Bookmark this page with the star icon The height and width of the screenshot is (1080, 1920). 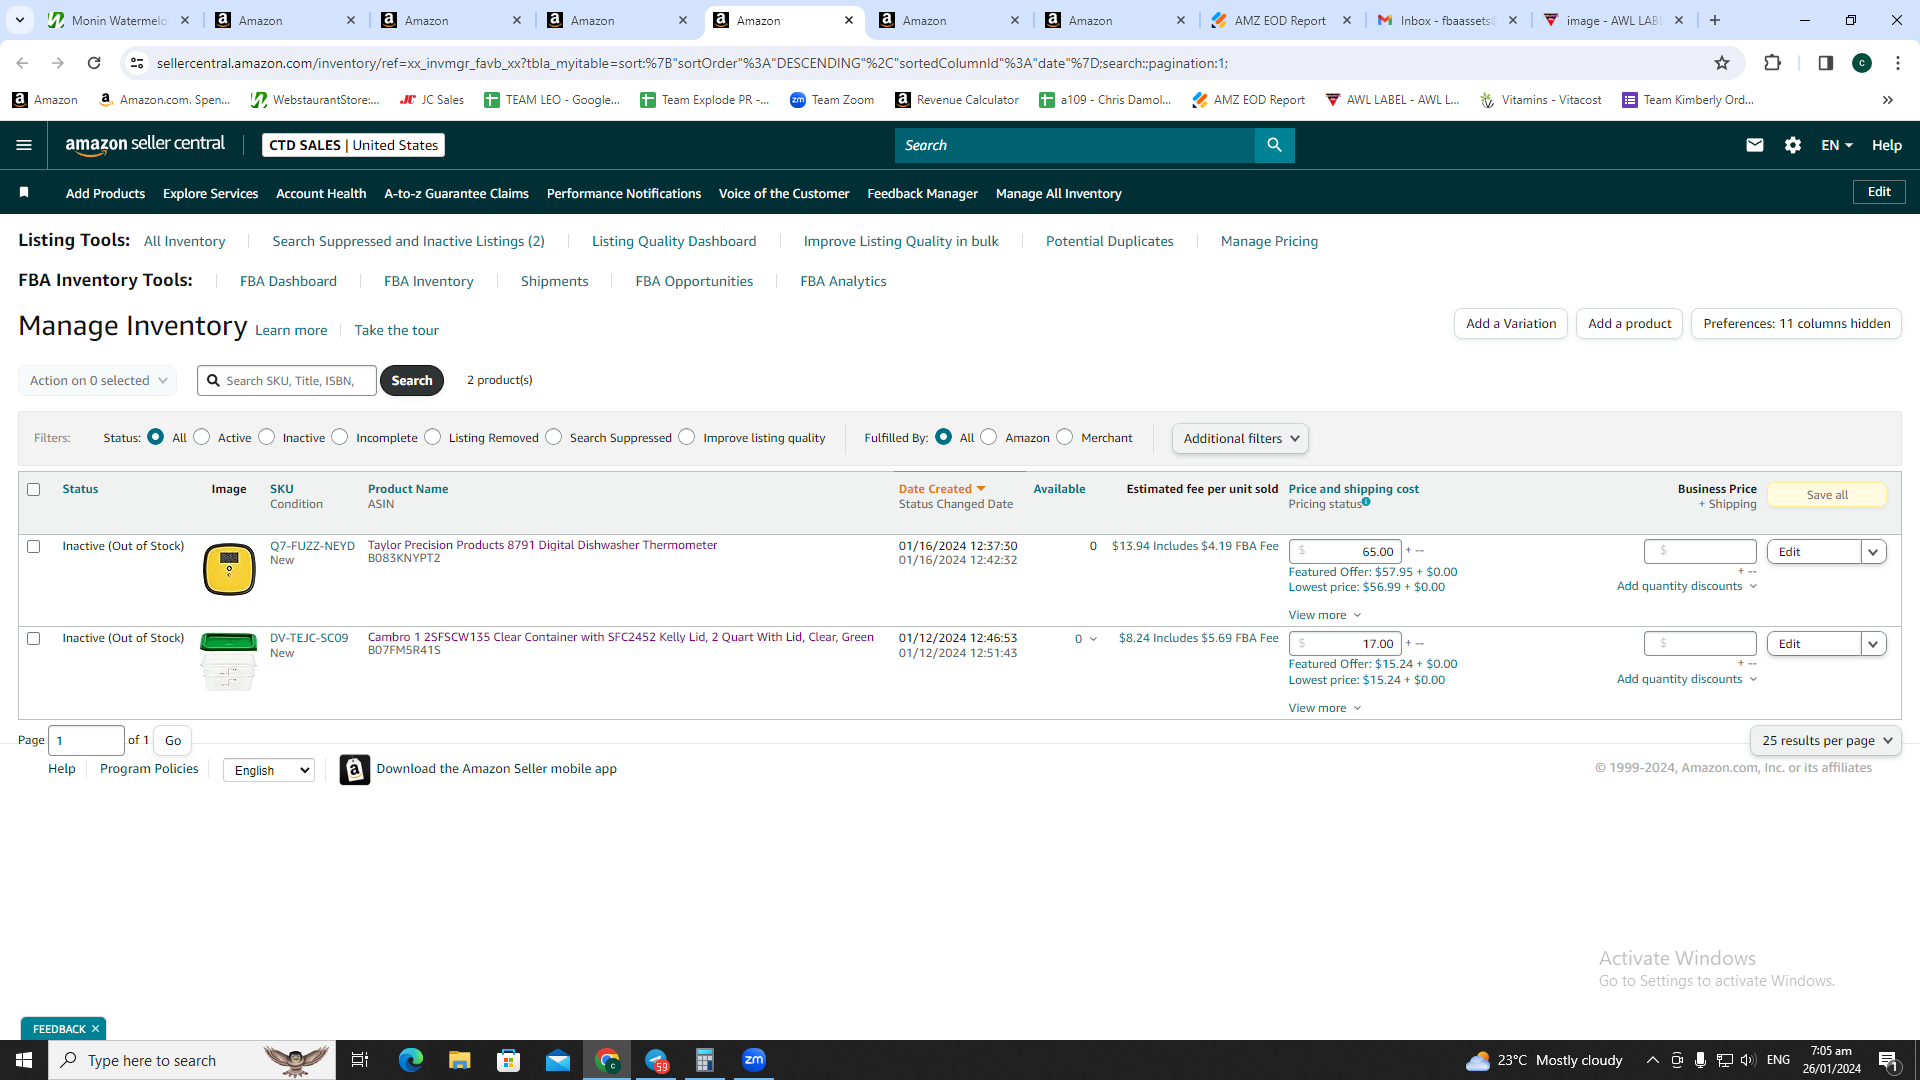1722,63
